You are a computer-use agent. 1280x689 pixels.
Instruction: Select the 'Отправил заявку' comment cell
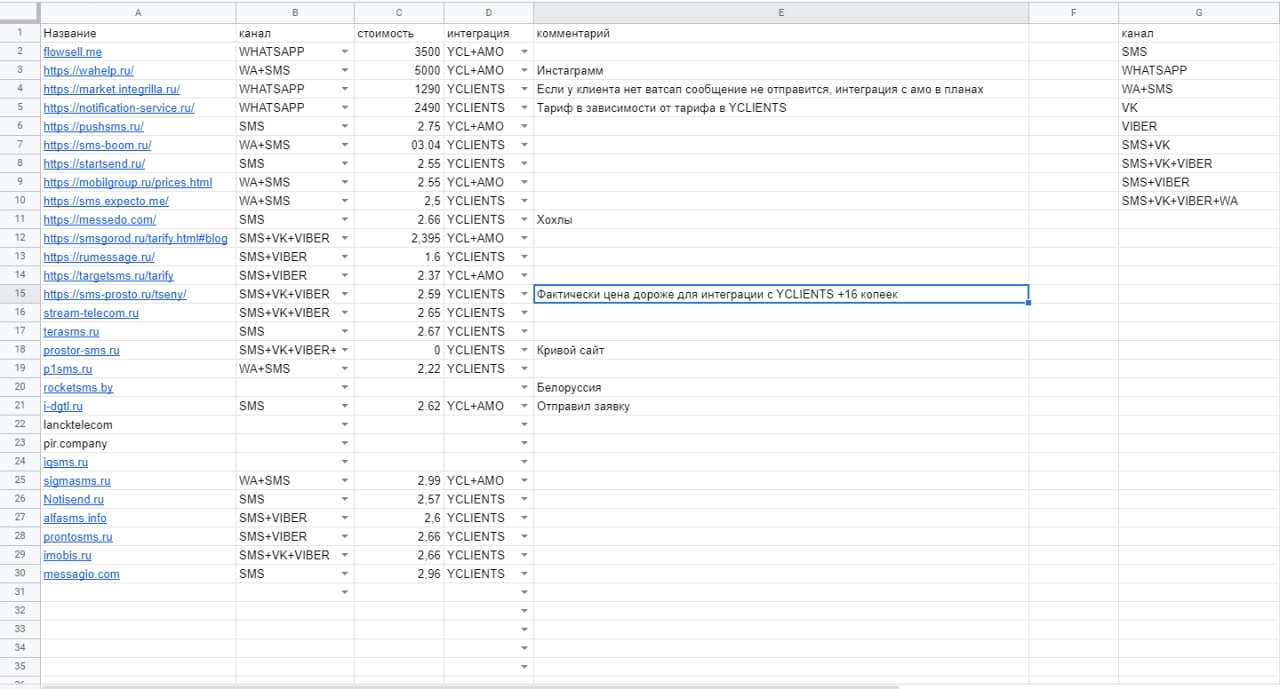[x=781, y=406]
